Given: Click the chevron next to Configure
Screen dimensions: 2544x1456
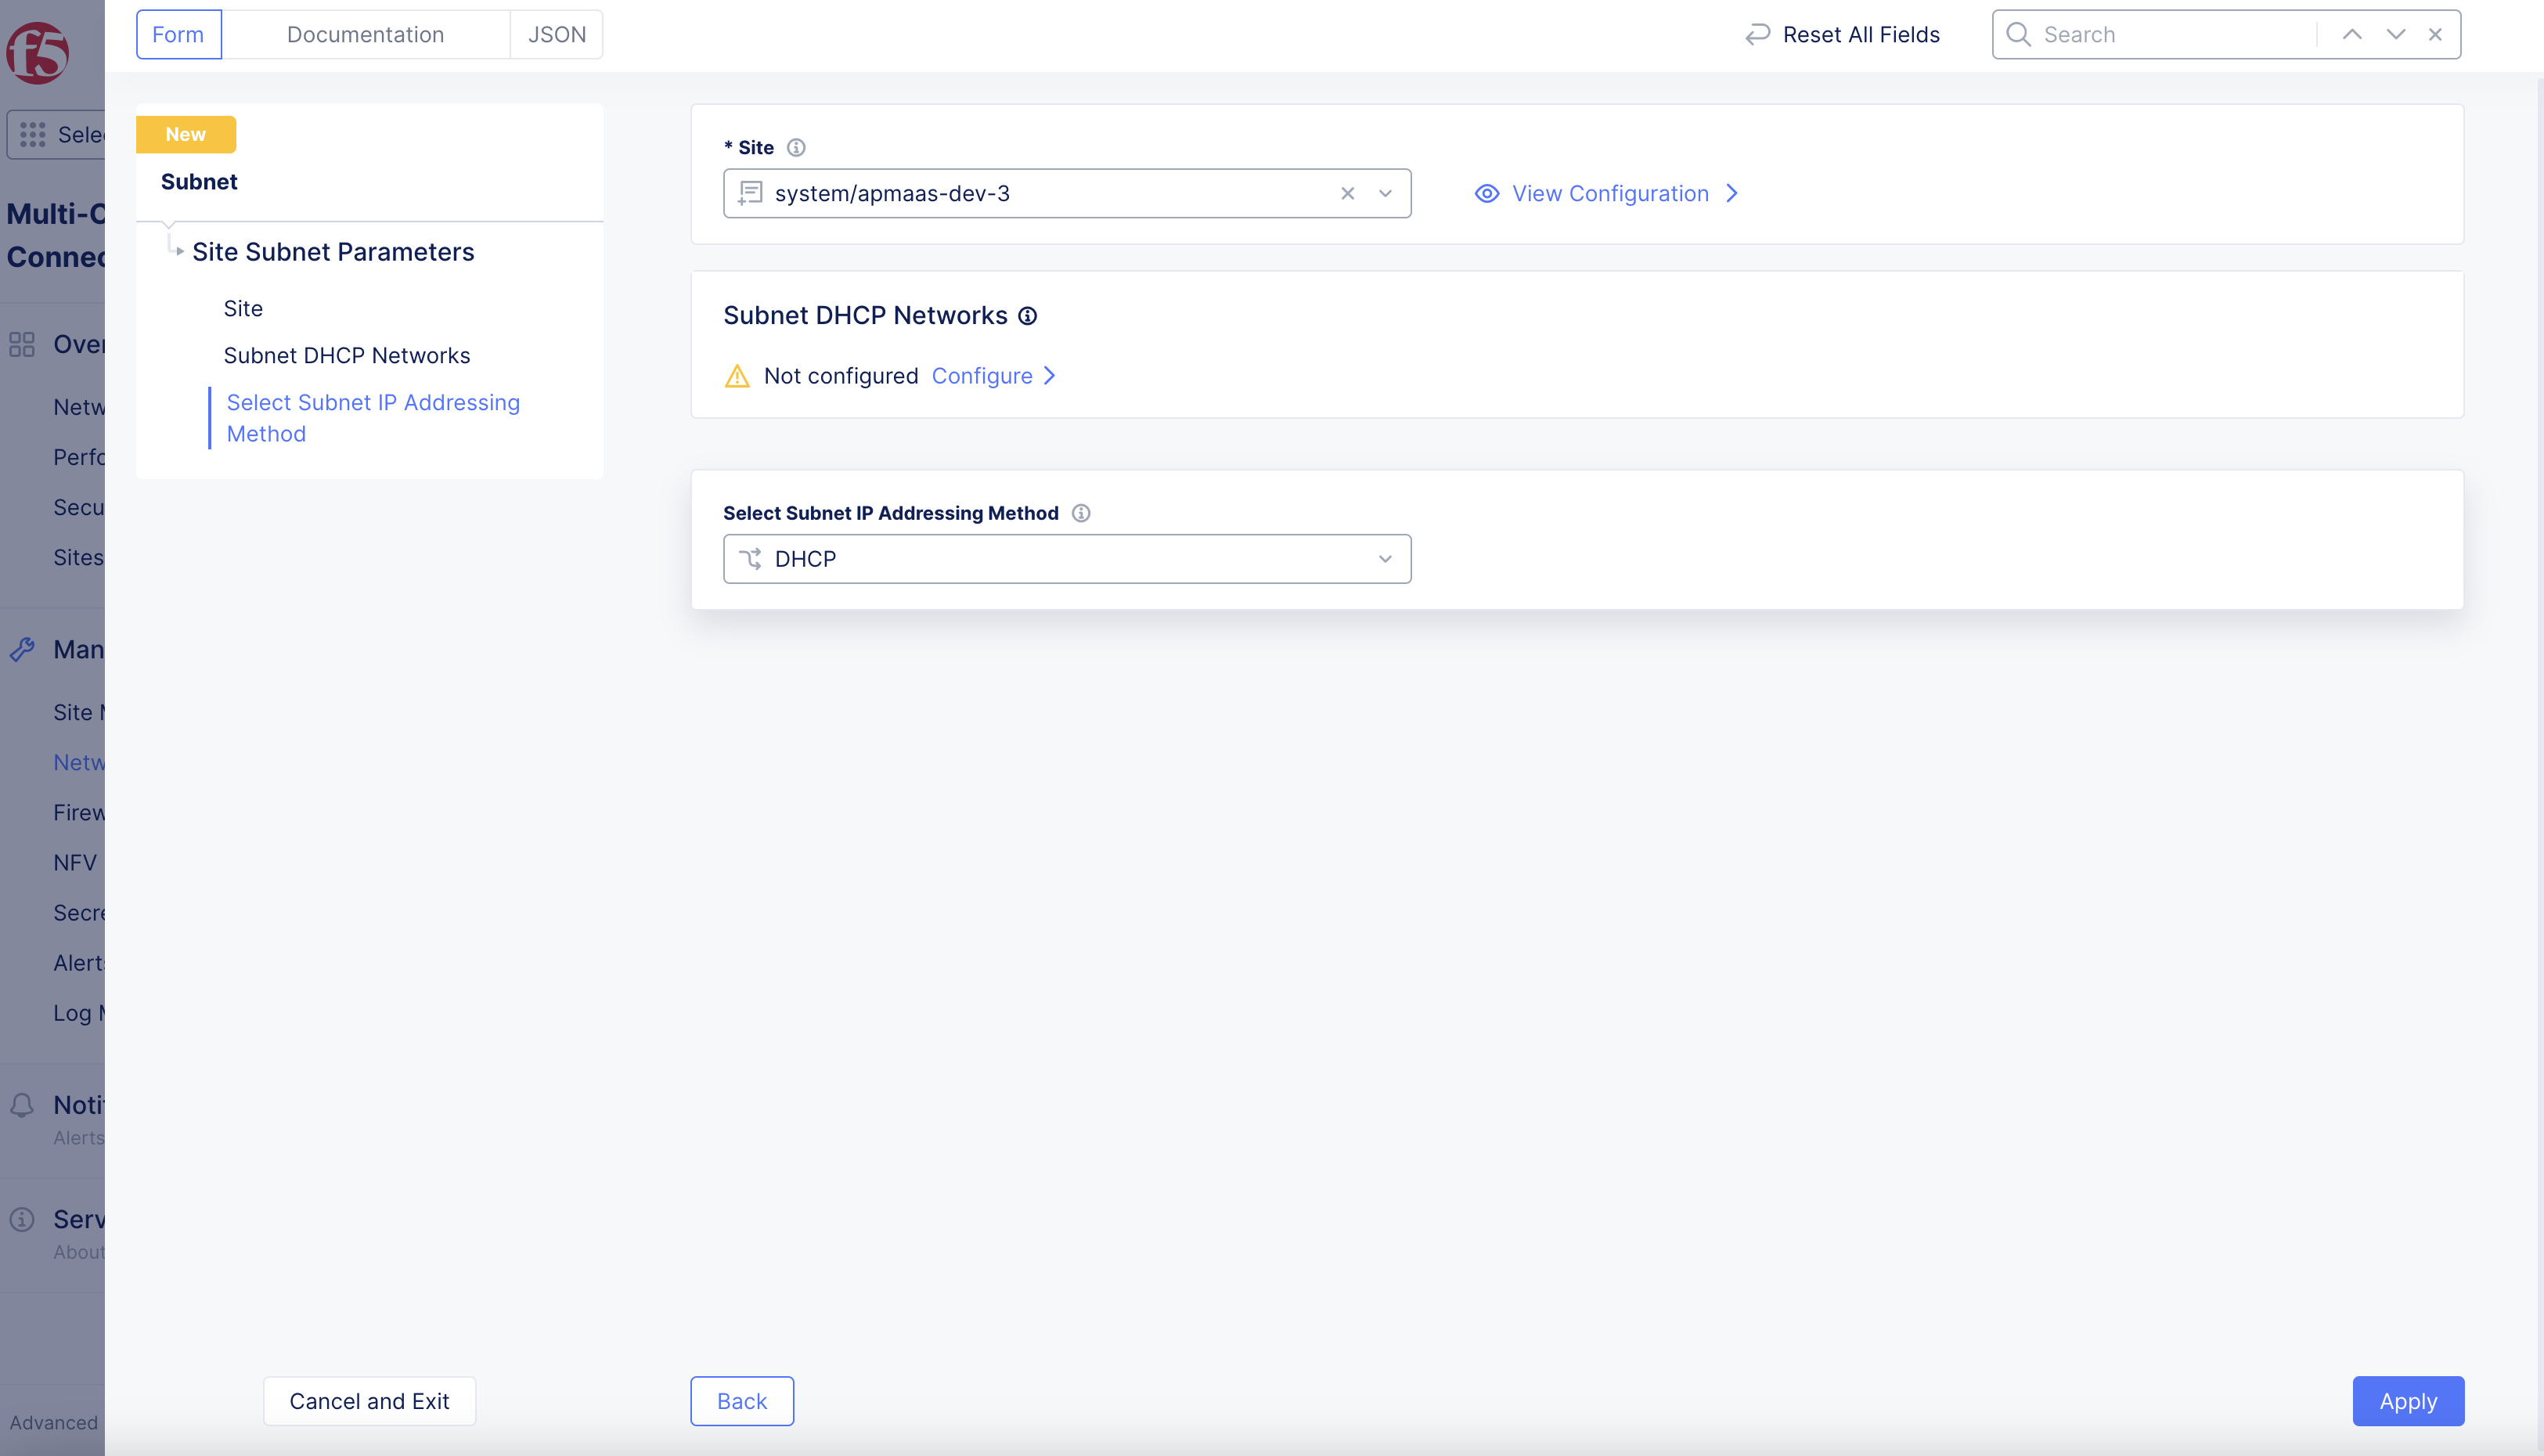Looking at the screenshot, I should (1049, 376).
